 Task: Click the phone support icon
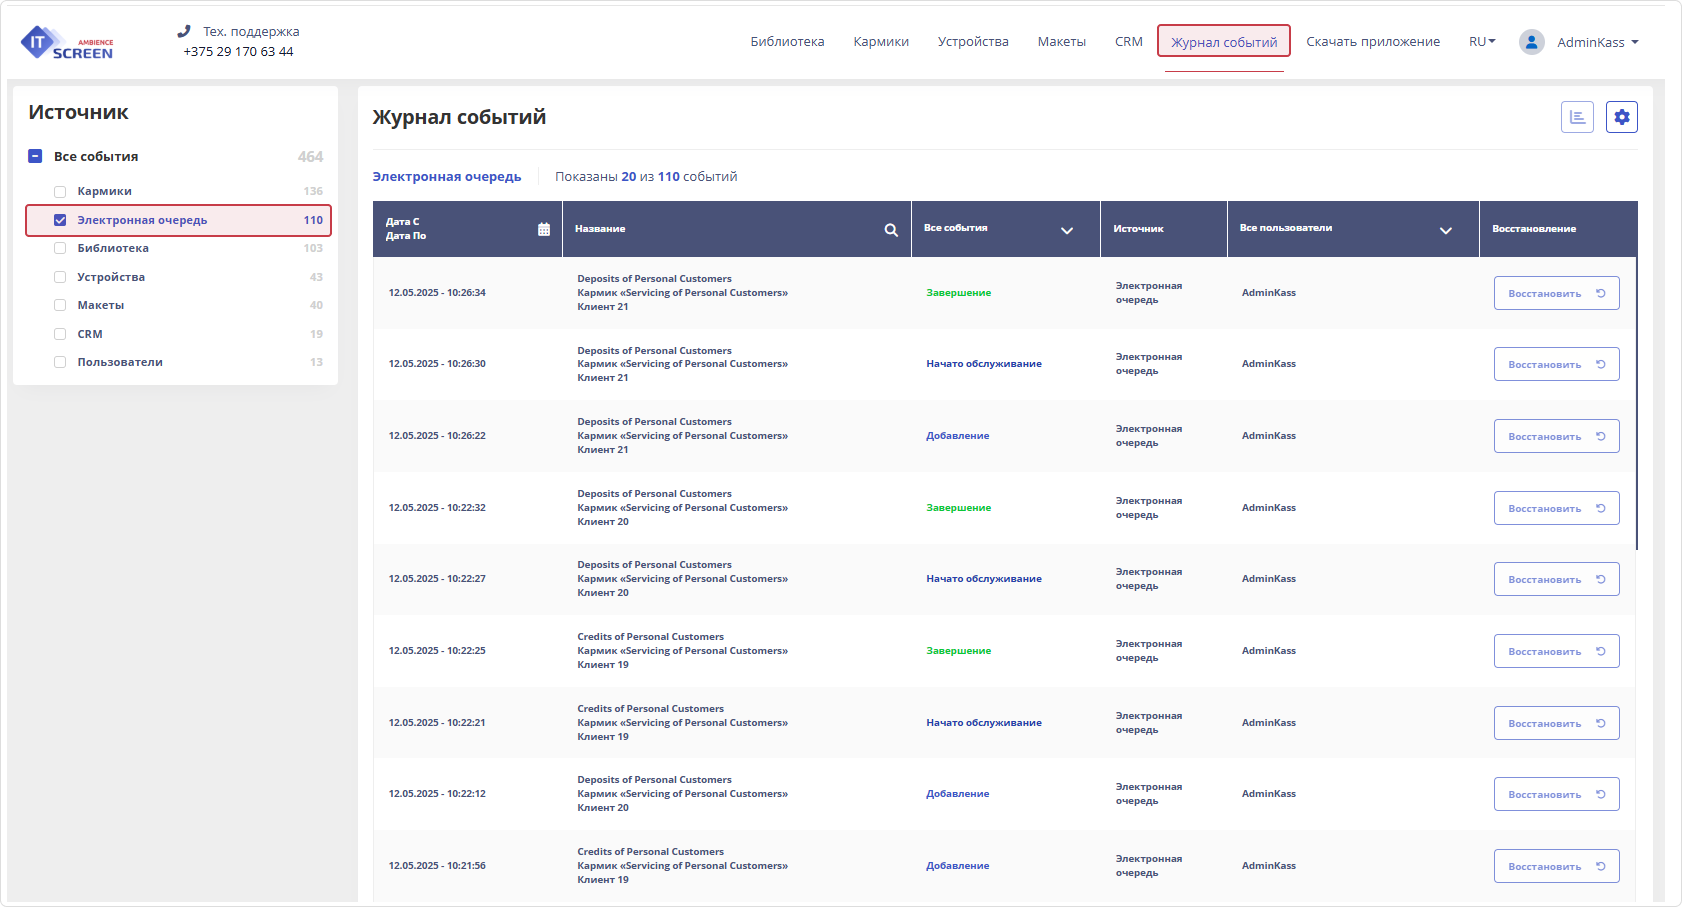[184, 31]
